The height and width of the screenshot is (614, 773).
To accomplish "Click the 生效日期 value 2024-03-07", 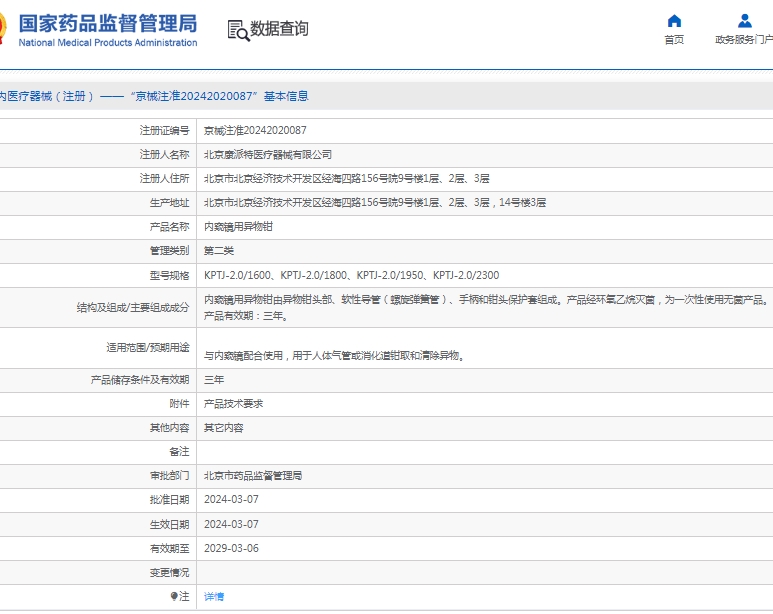I will pyautogui.click(x=231, y=524).
